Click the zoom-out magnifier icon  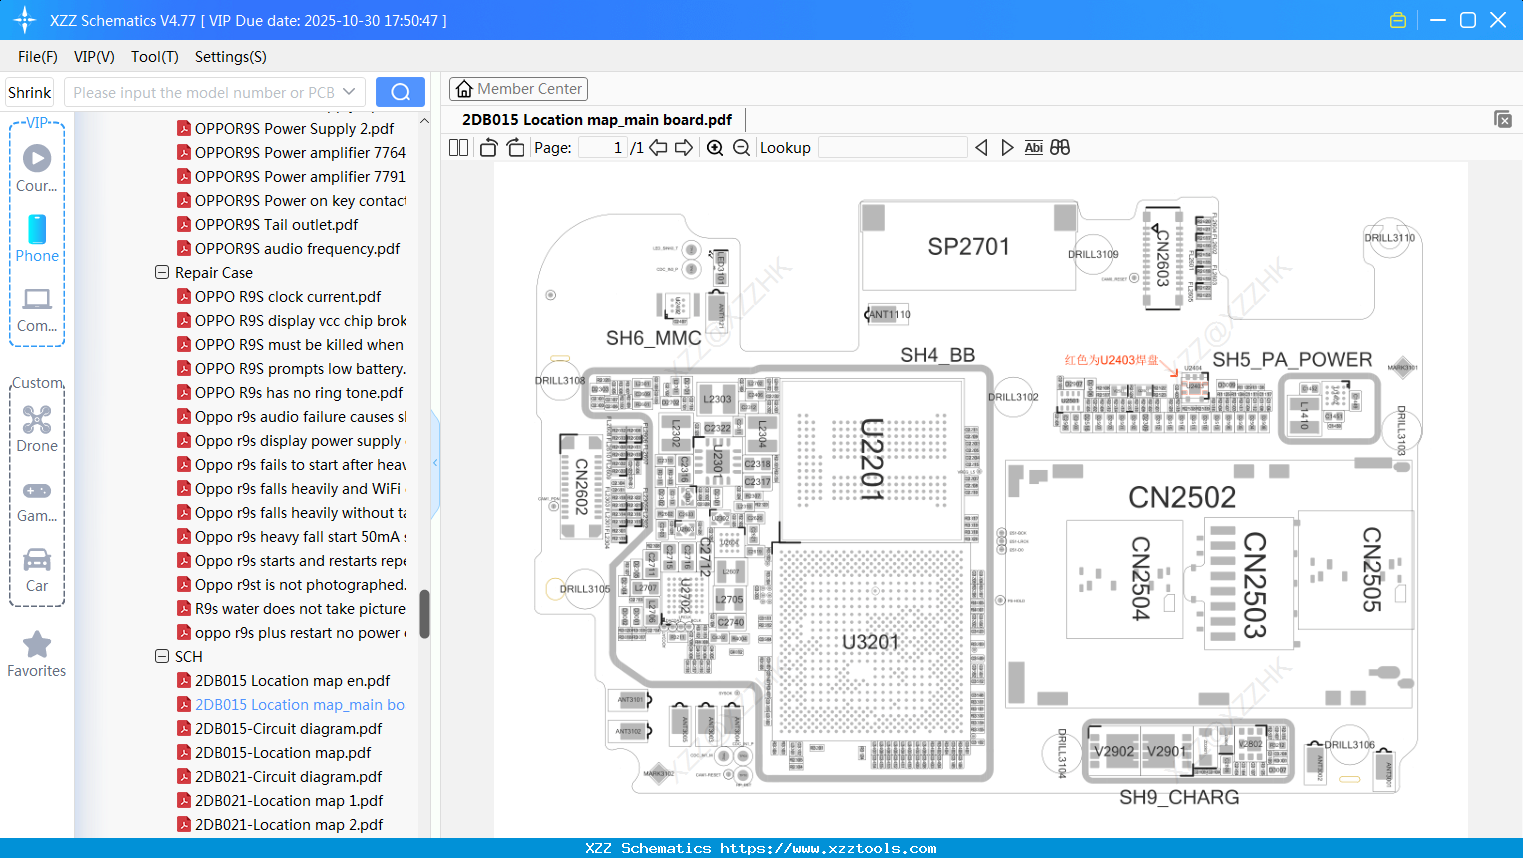tap(742, 147)
